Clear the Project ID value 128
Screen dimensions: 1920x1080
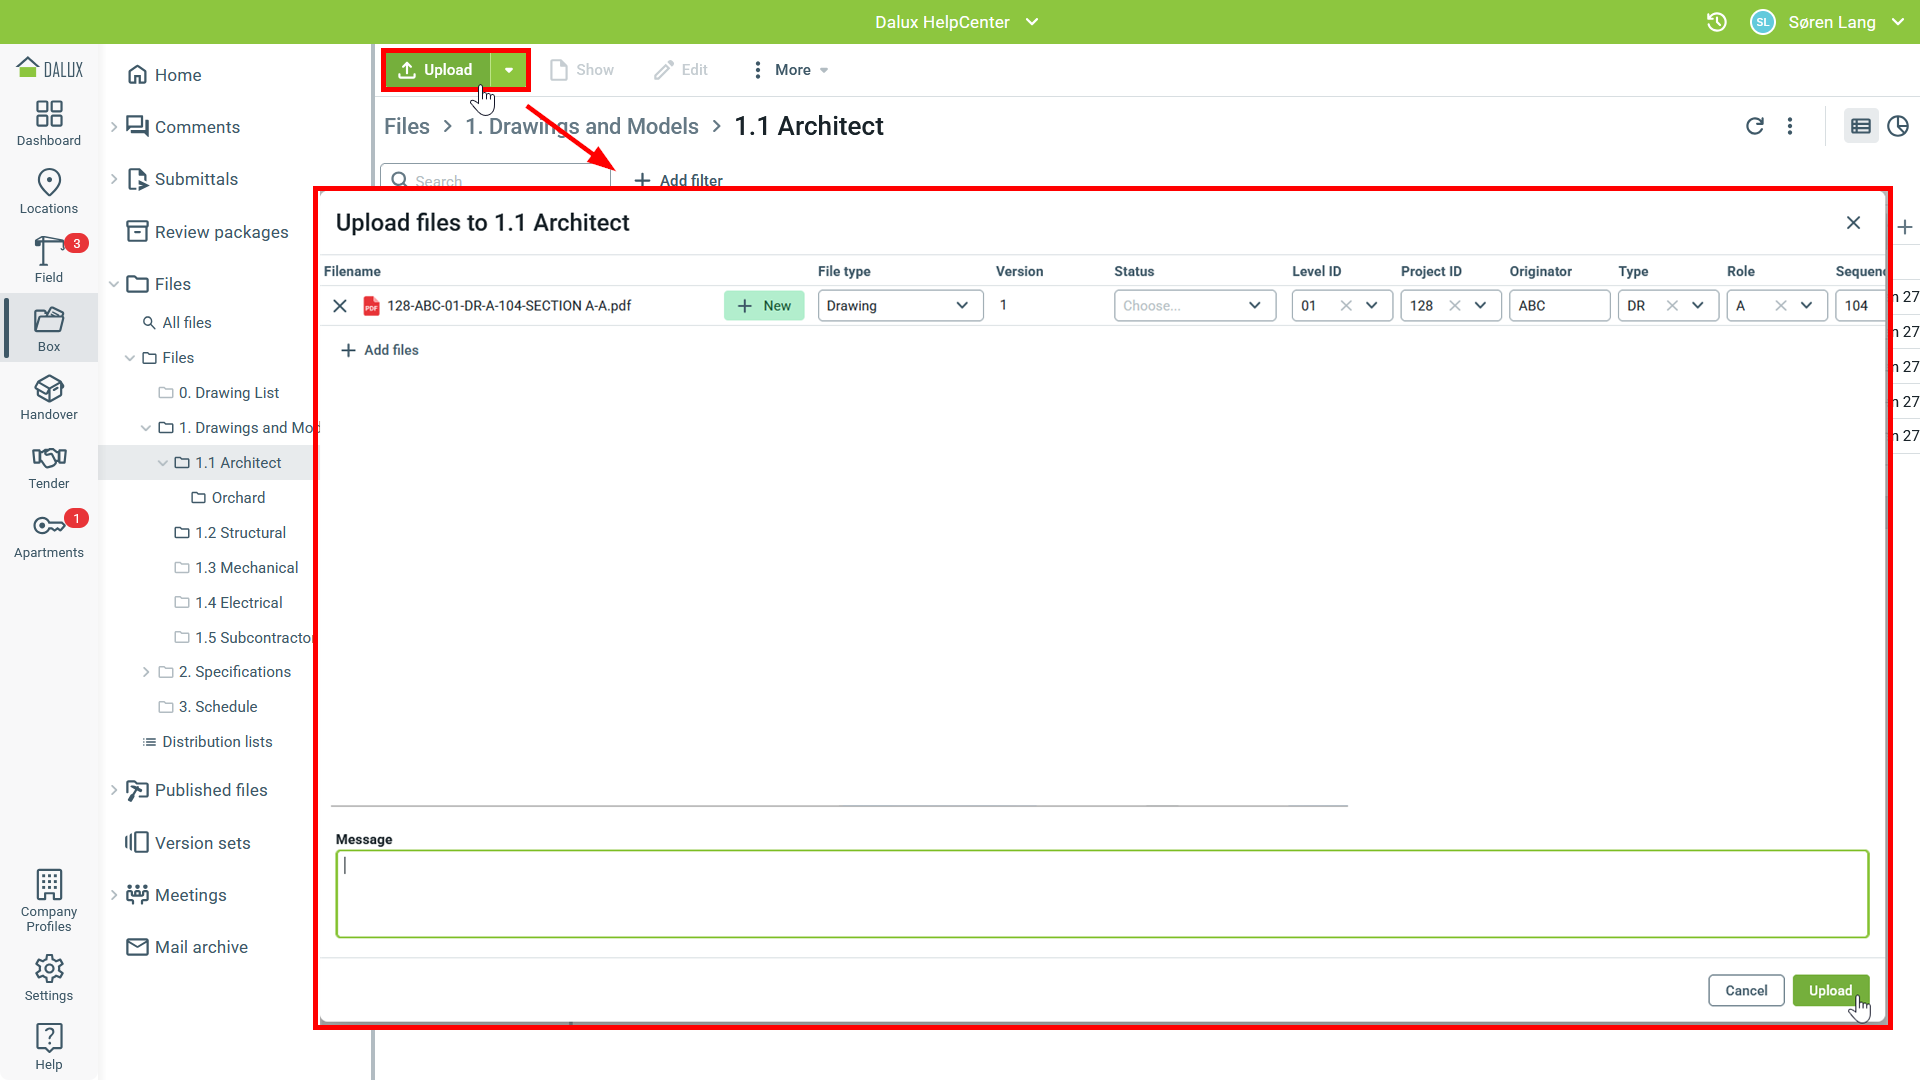(x=1455, y=306)
